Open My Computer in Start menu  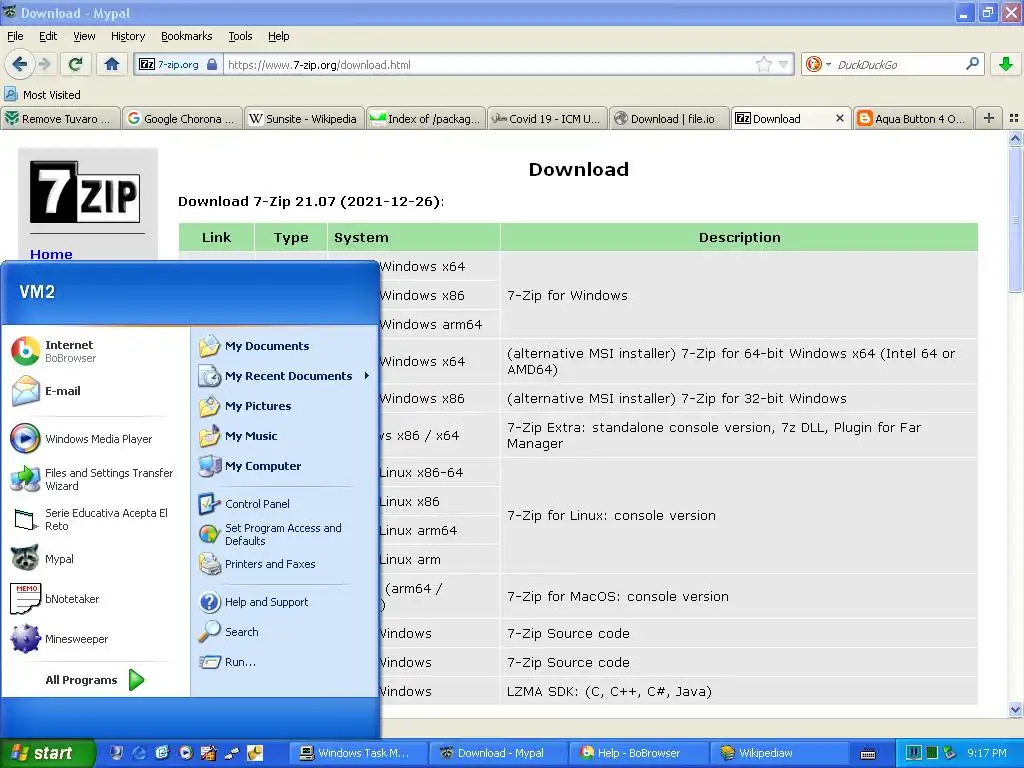pos(284,466)
